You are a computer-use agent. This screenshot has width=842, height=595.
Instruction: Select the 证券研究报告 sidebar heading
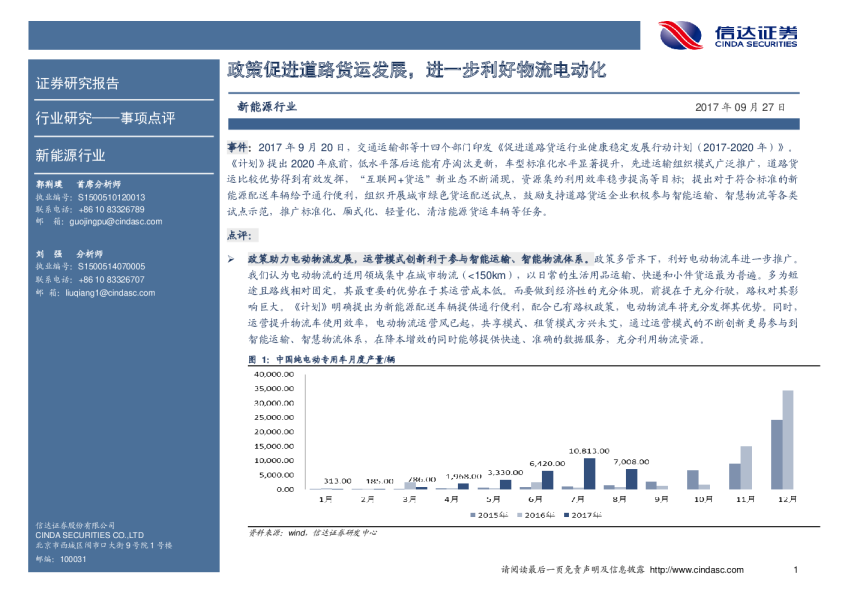pos(77,83)
